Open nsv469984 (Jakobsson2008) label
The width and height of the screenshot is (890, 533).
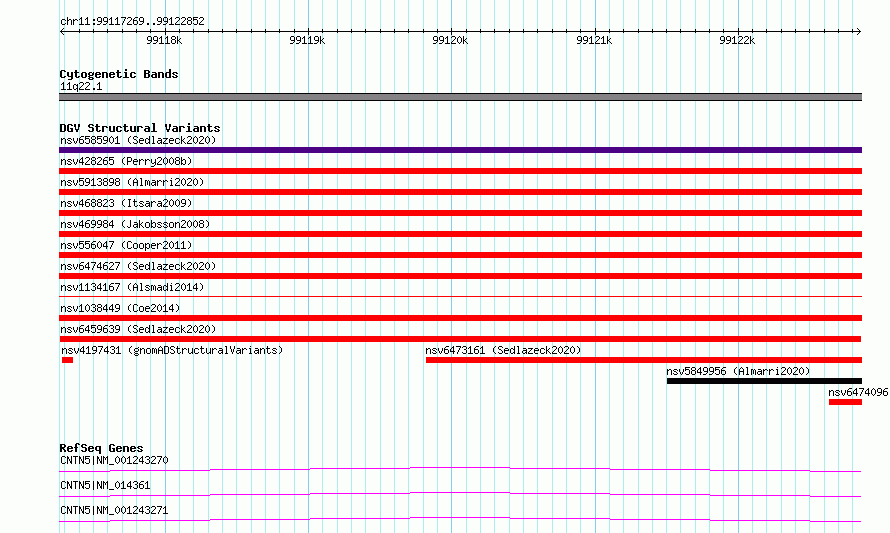[135, 224]
